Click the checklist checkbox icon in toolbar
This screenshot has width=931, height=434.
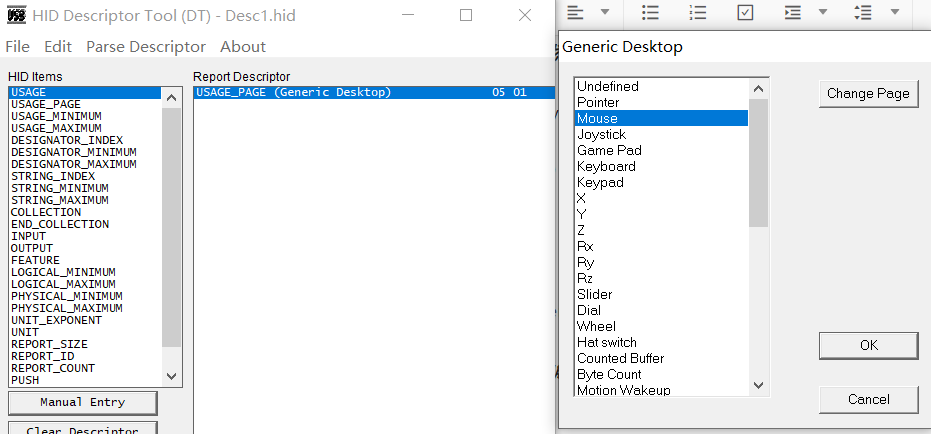pos(746,12)
